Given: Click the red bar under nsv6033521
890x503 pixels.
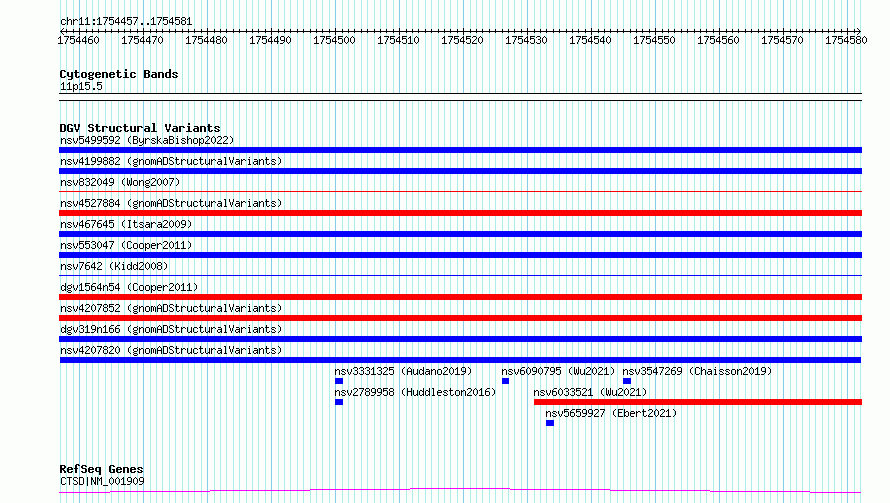Looking at the screenshot, I should pyautogui.click(x=698, y=402).
